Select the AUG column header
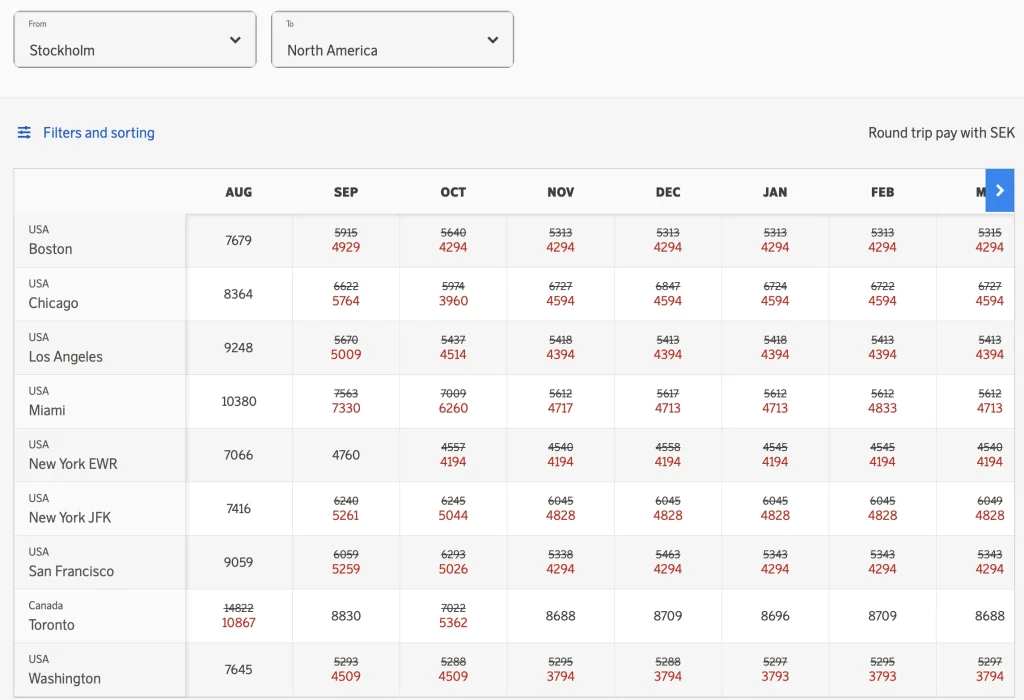This screenshot has height=700, width=1024. (238, 192)
